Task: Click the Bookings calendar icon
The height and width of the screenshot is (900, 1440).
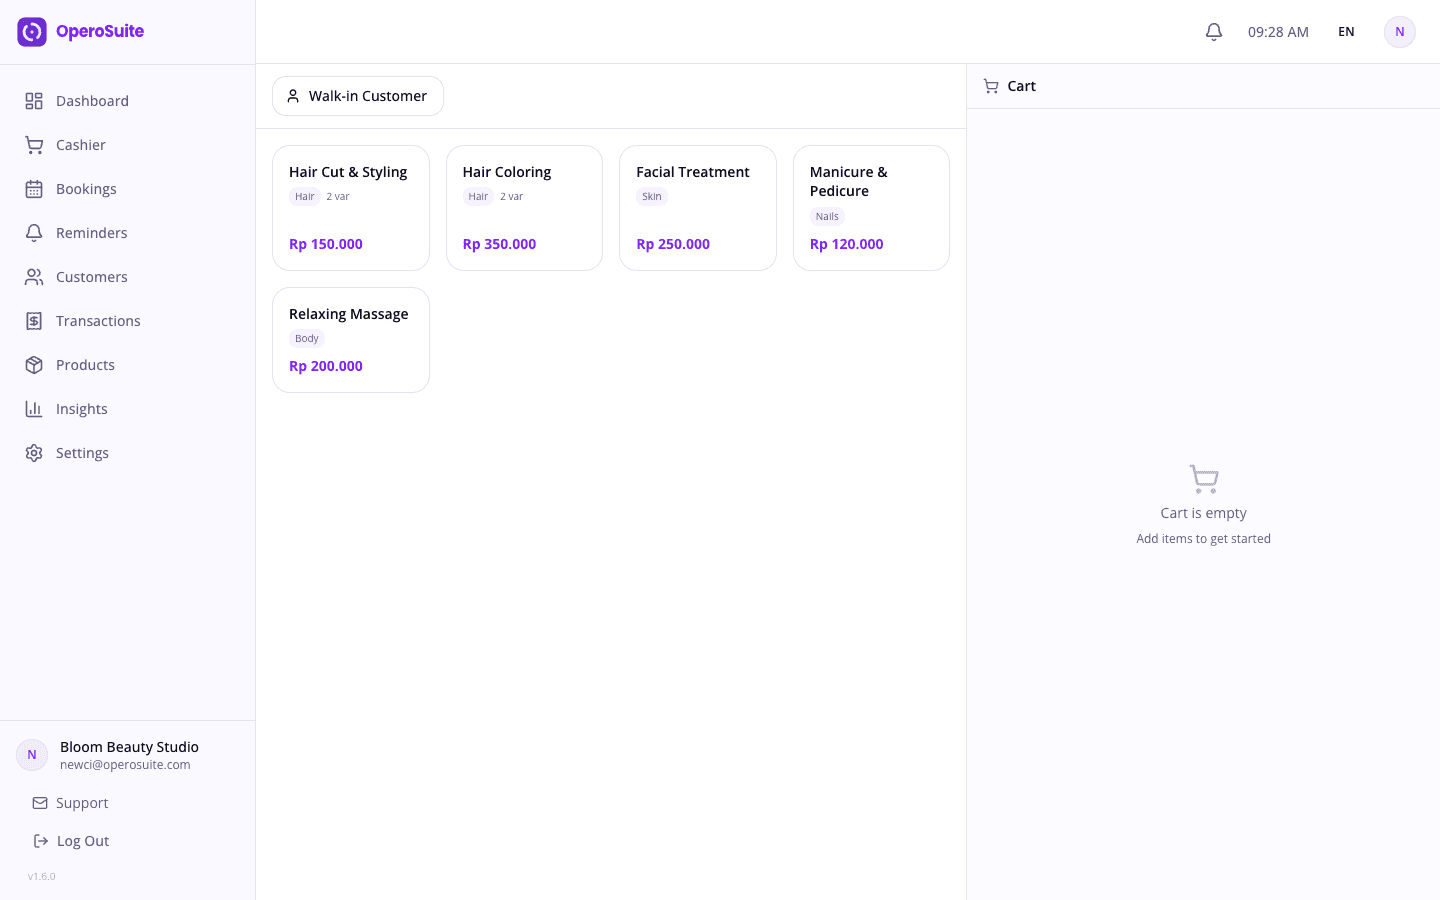Action: 34,189
